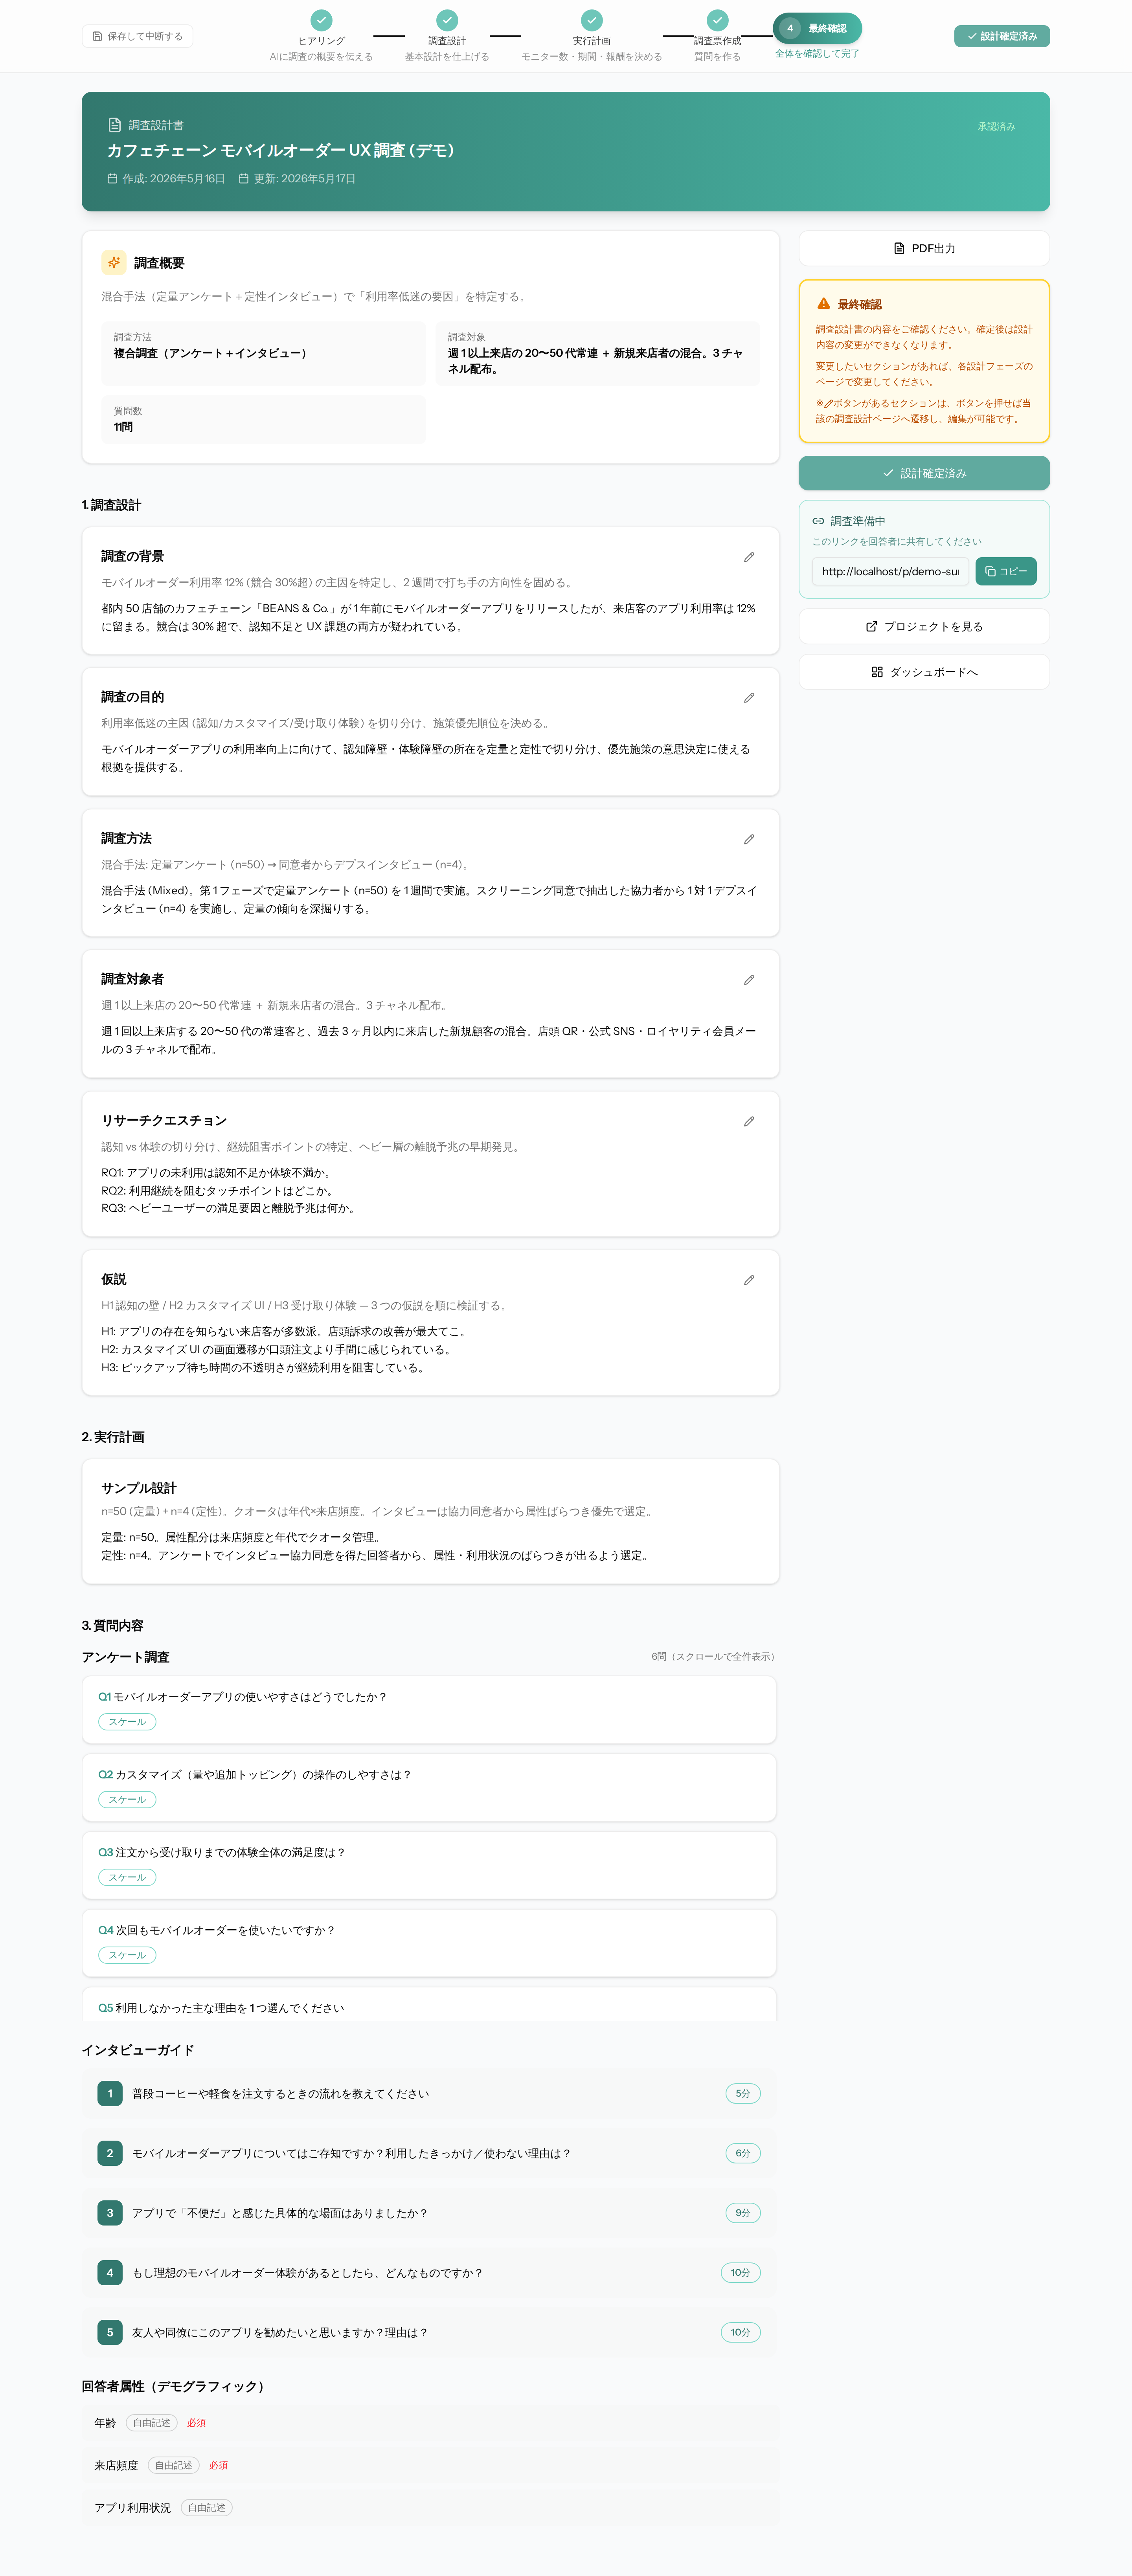Go to ダッシュボードへ

pos(924,672)
